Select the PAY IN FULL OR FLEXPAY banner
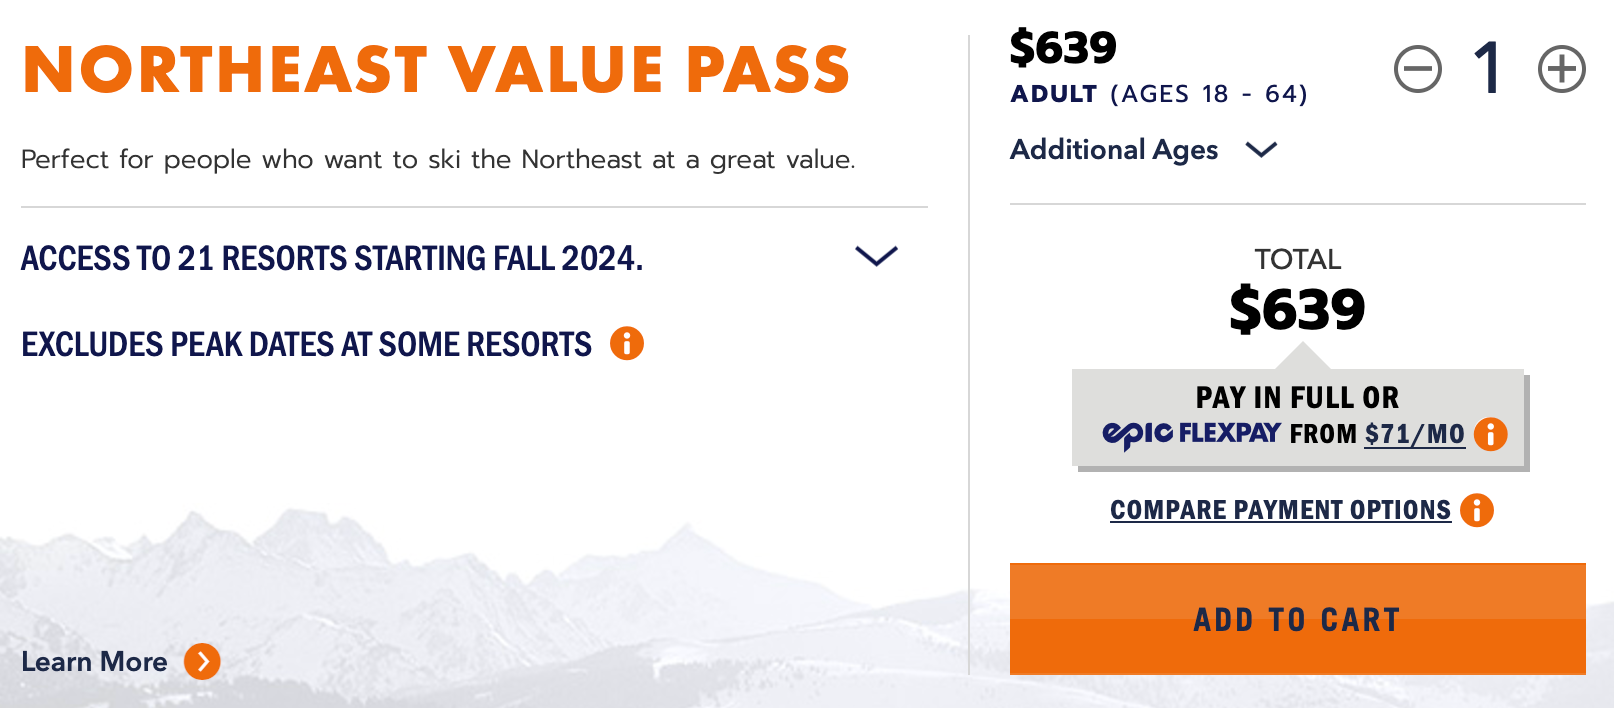 click(1297, 415)
